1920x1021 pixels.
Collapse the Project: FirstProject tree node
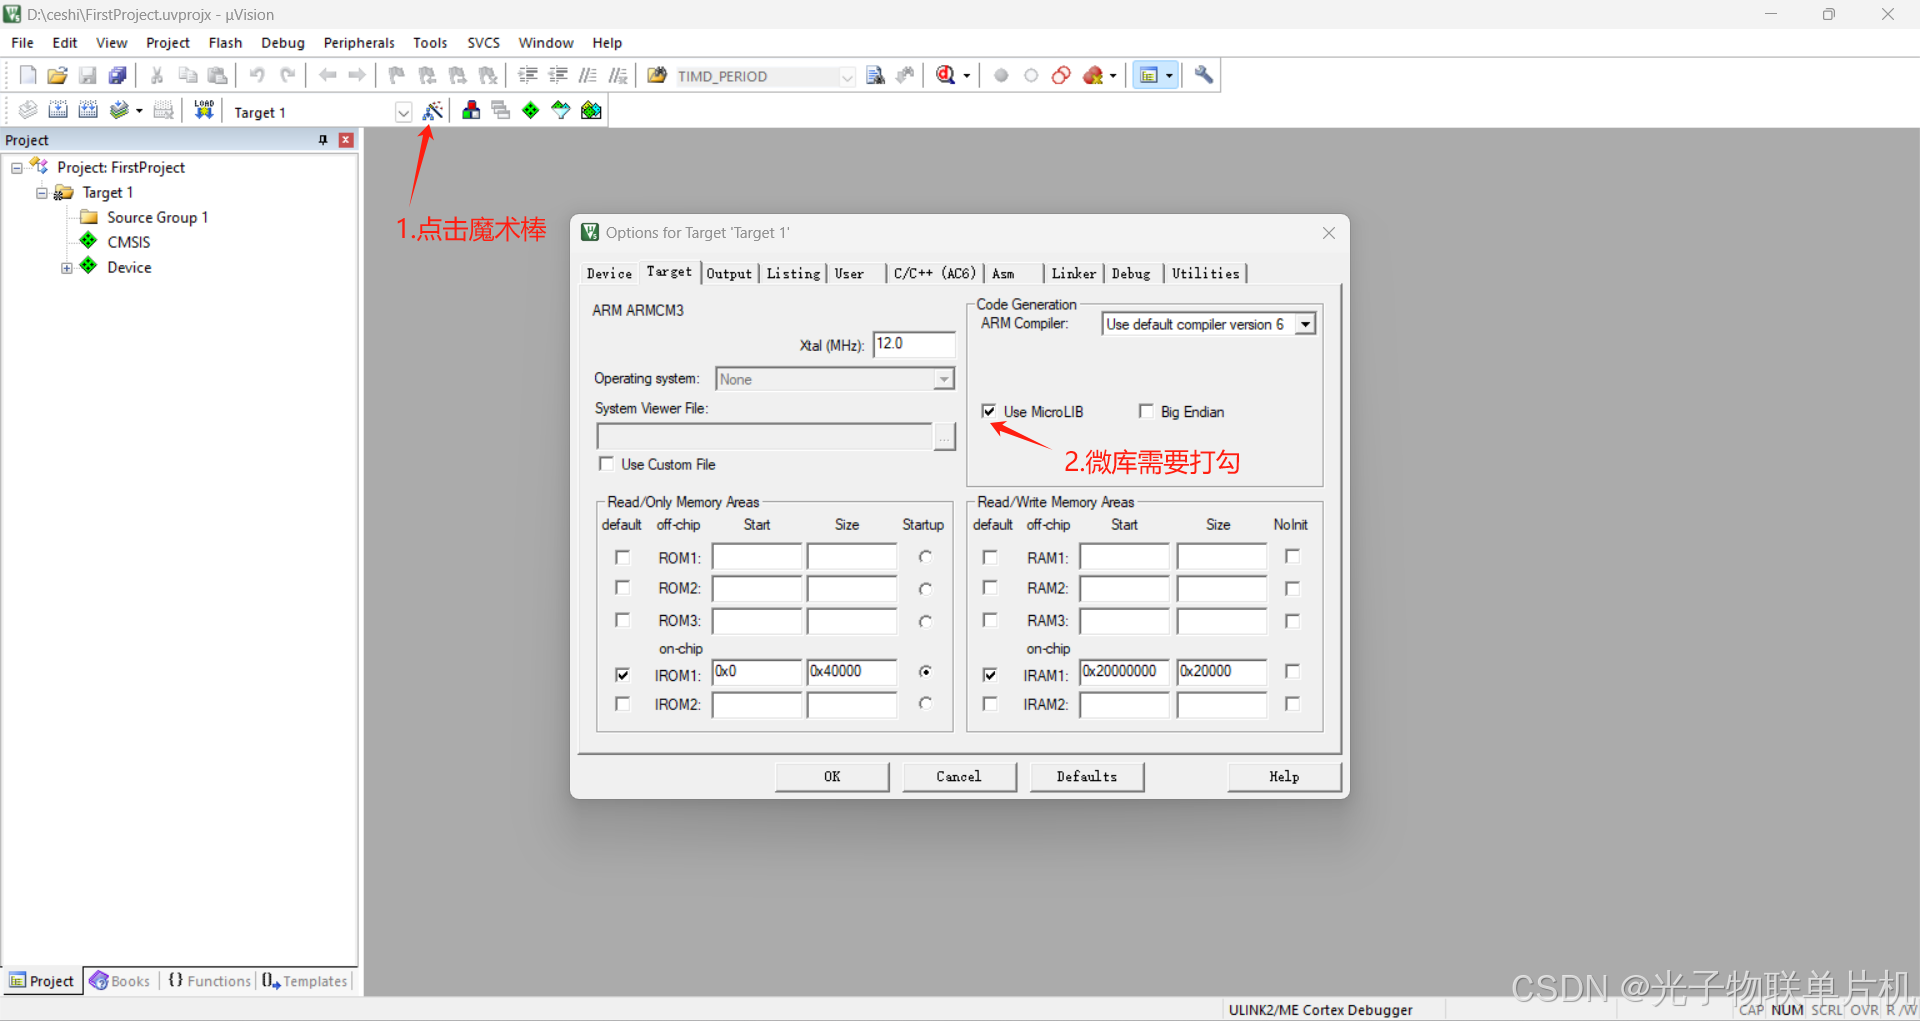click(x=17, y=168)
